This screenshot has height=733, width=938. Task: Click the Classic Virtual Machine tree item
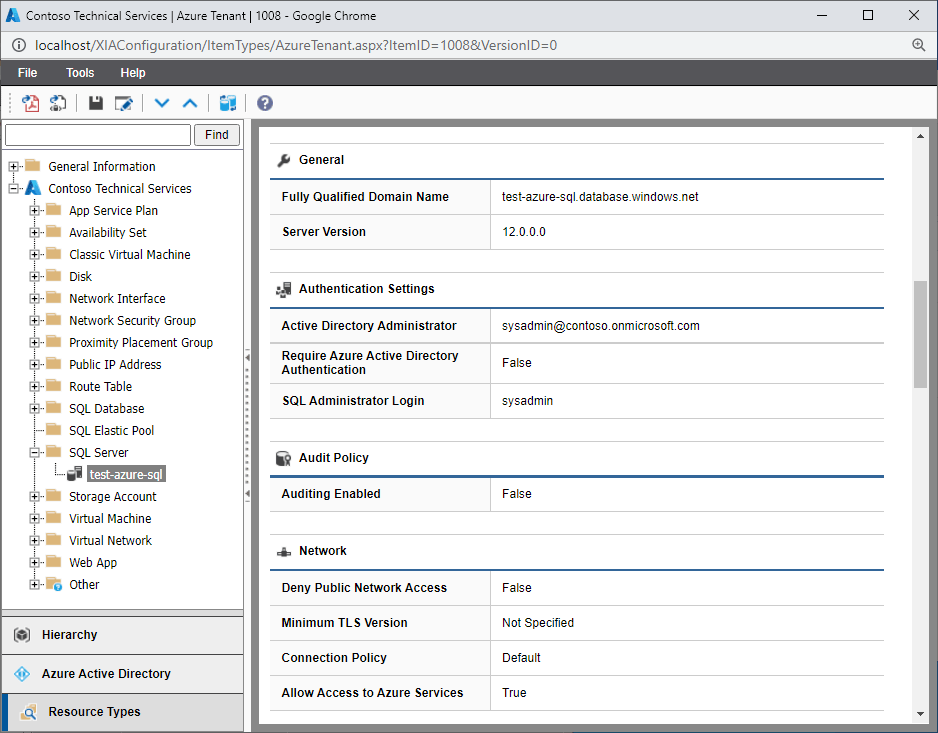130,255
